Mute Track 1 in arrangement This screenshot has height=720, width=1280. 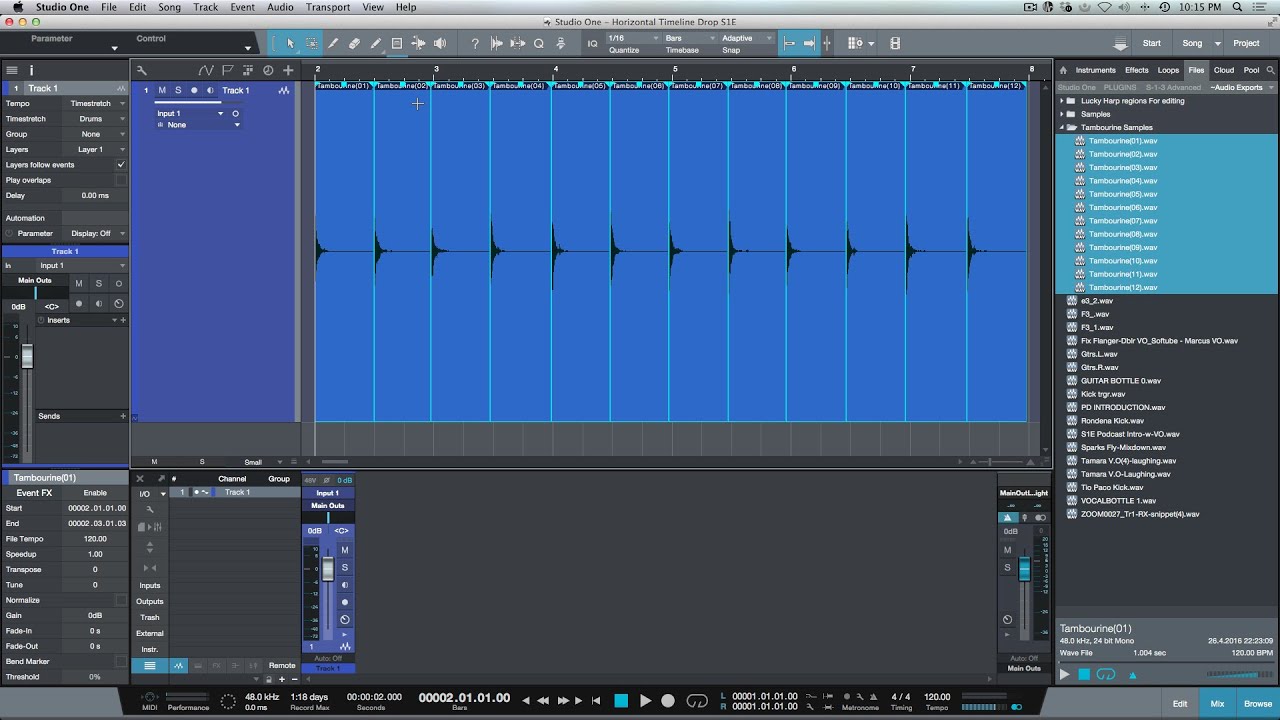pyautogui.click(x=162, y=90)
